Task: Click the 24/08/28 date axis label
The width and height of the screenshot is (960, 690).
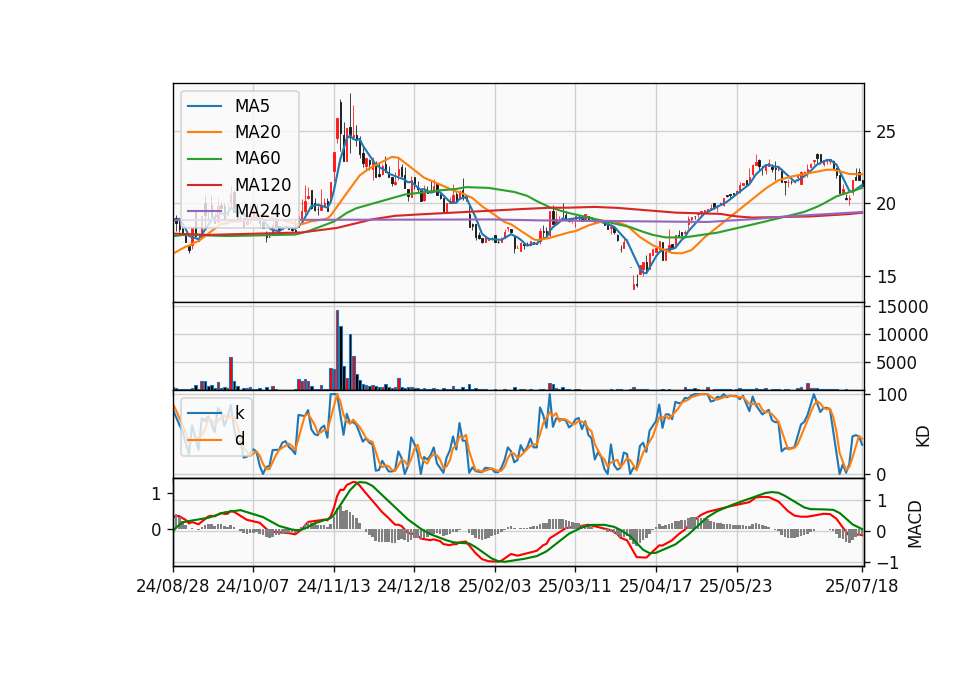Action: pyautogui.click(x=173, y=586)
